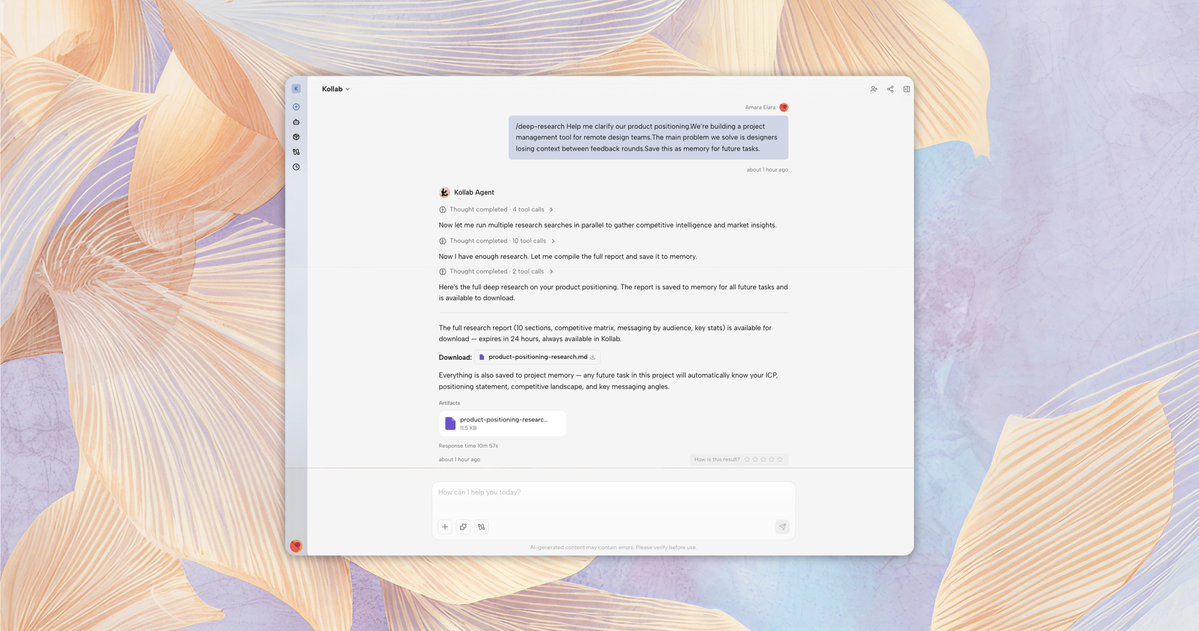Click the send paper plane button

pyautogui.click(x=781, y=527)
